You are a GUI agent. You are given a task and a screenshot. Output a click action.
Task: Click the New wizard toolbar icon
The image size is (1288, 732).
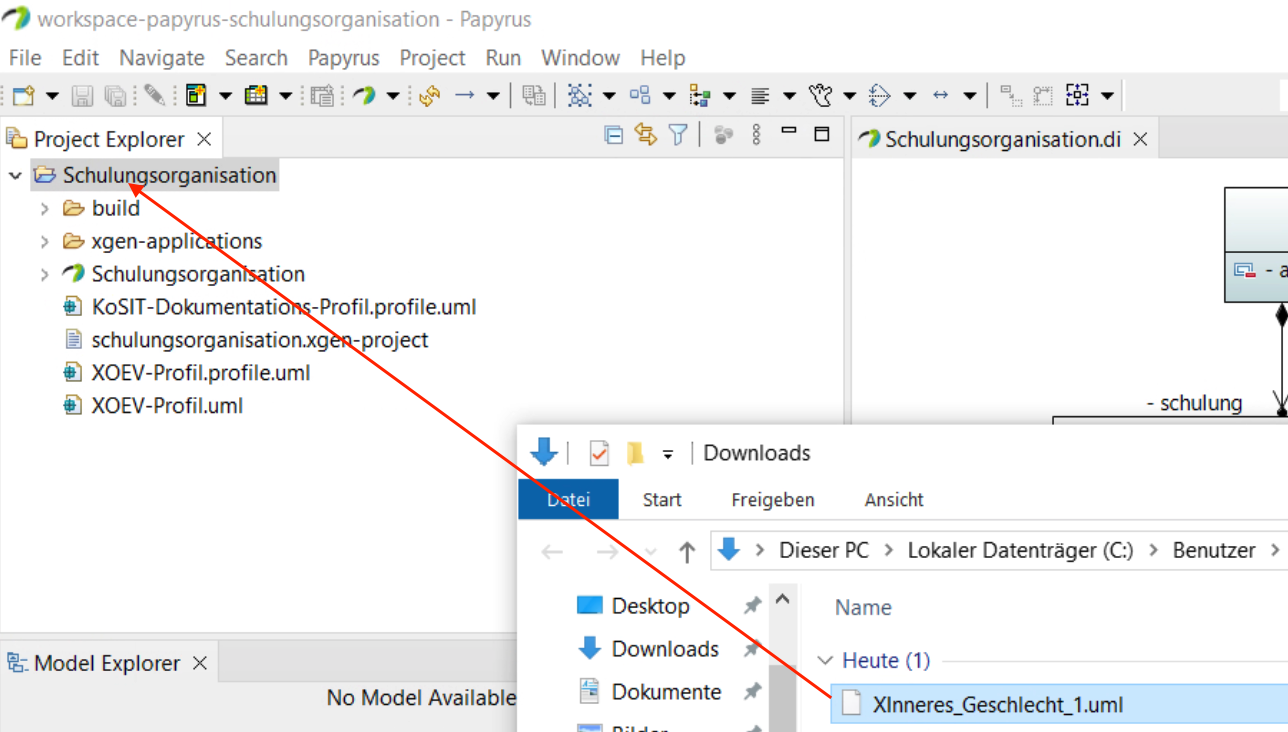coord(23,96)
